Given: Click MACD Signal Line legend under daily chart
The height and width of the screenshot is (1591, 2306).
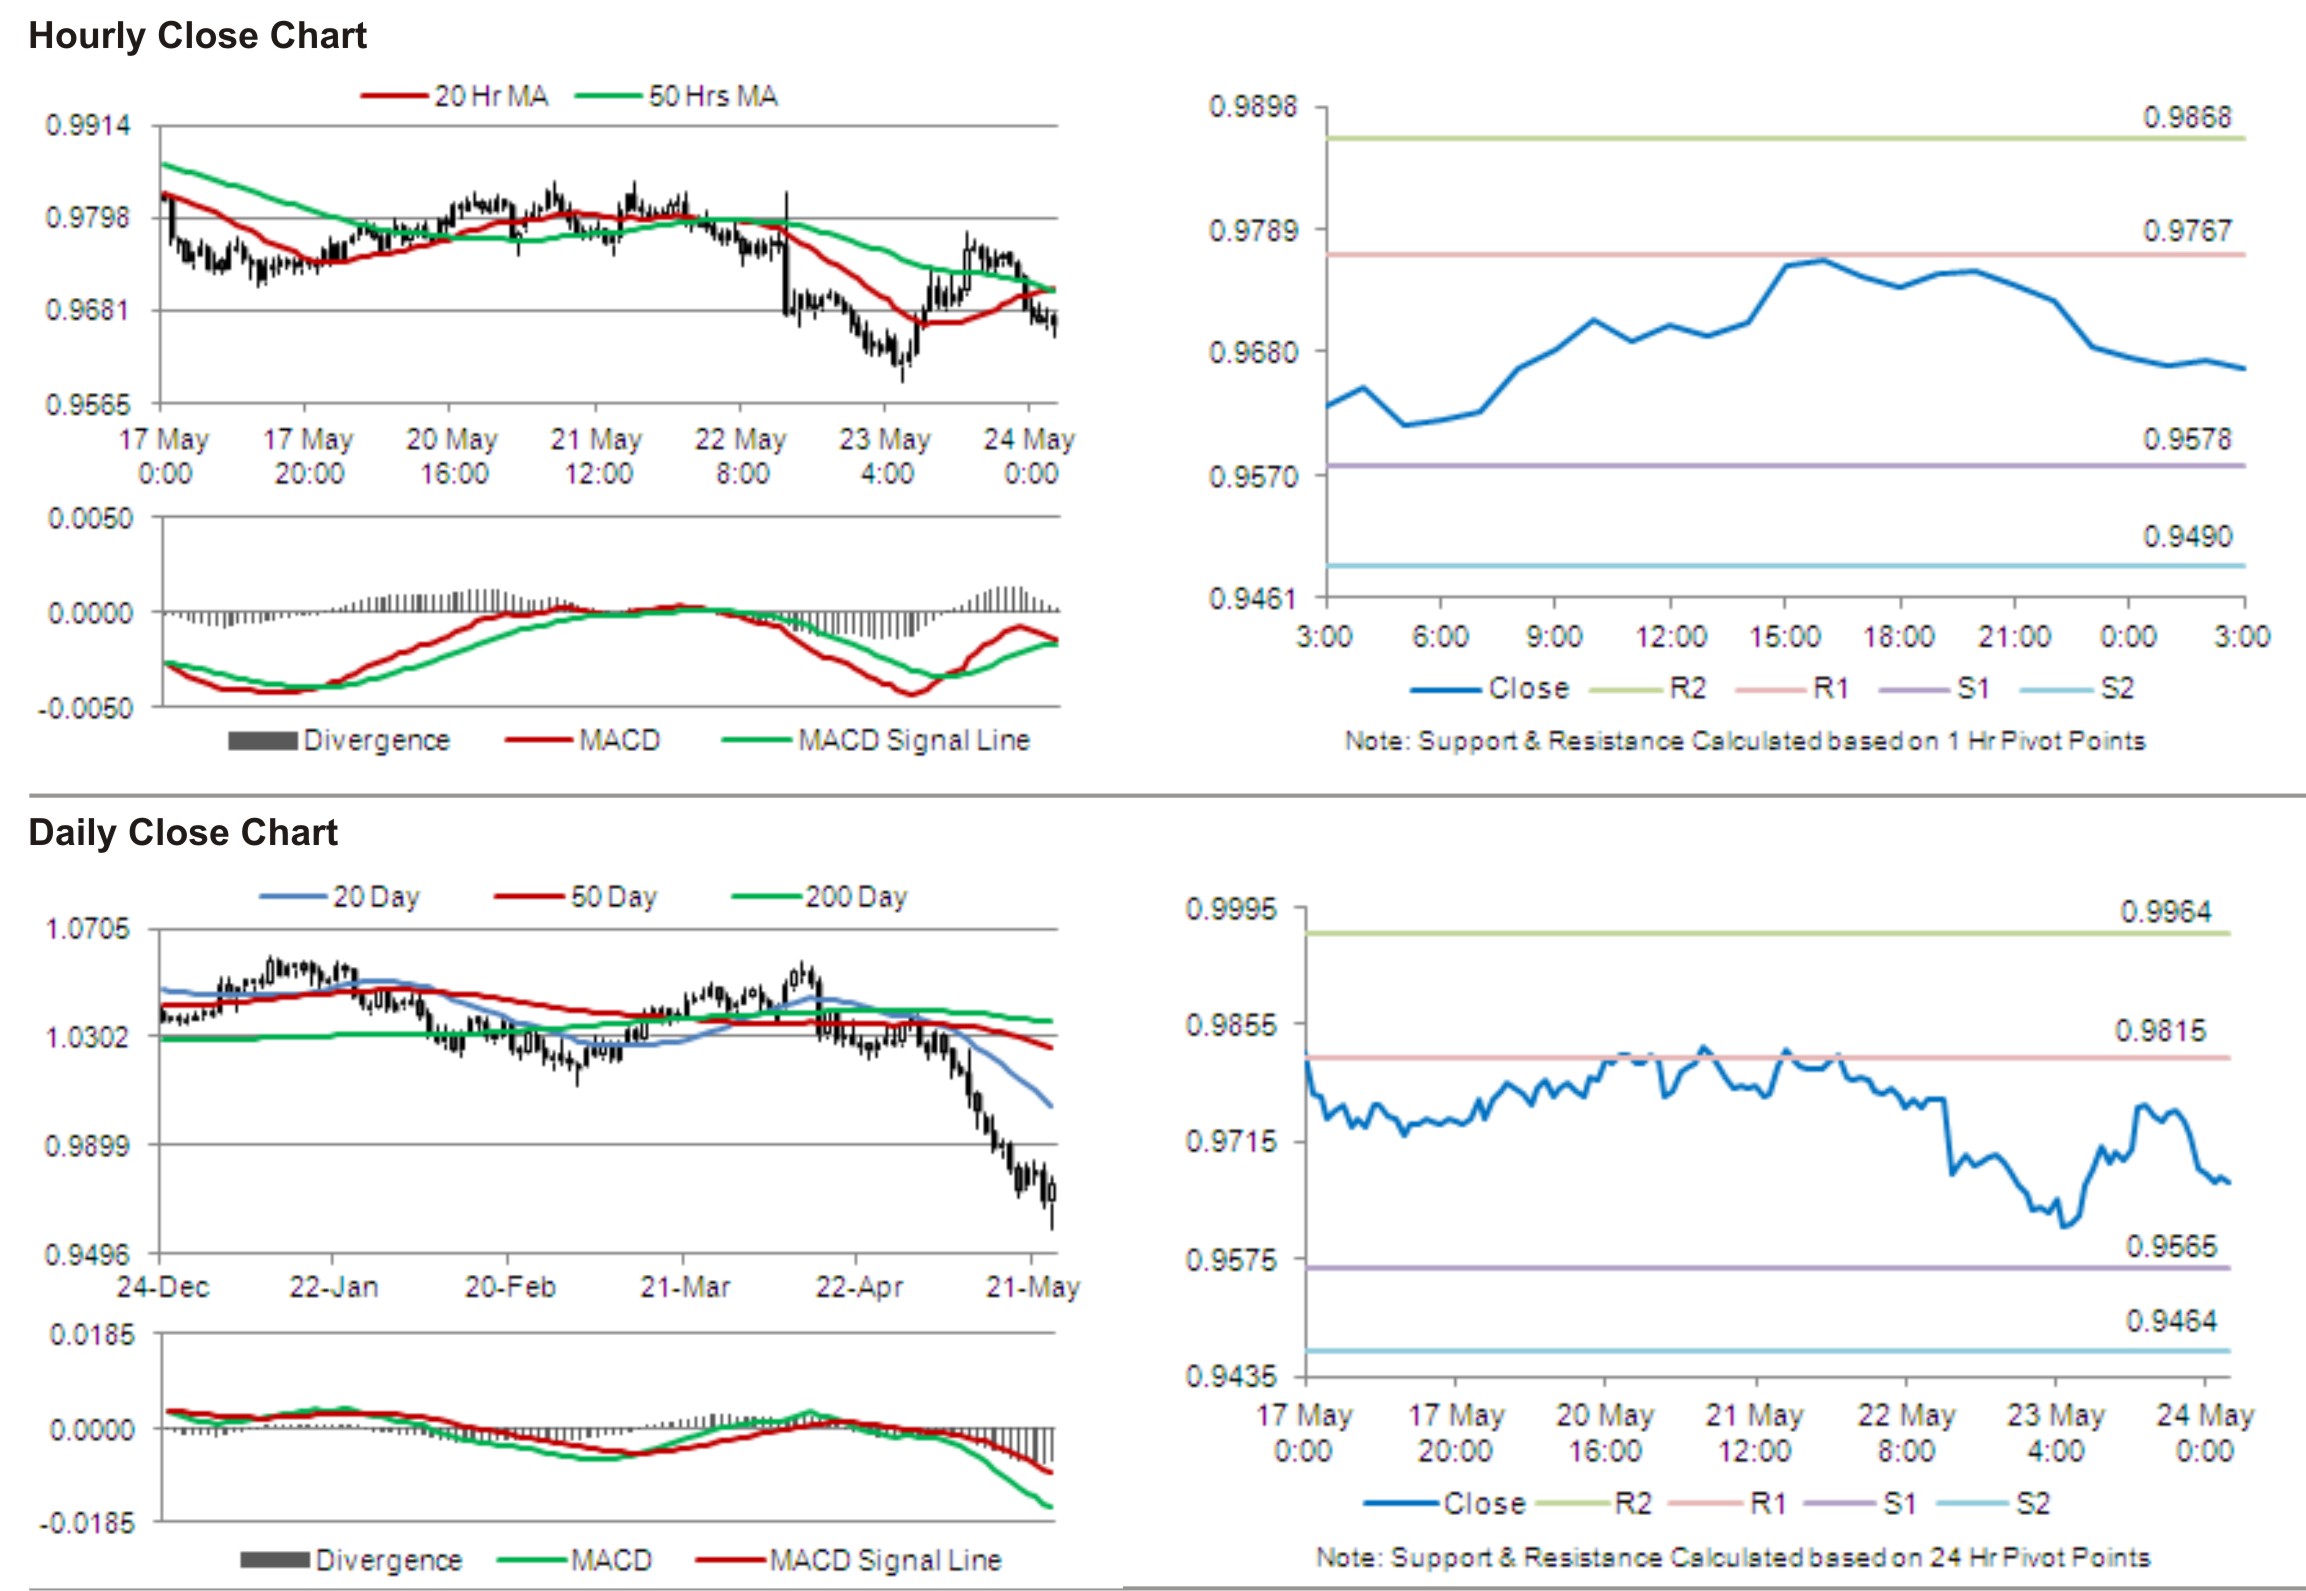Looking at the screenshot, I should pyautogui.click(x=849, y=1560).
